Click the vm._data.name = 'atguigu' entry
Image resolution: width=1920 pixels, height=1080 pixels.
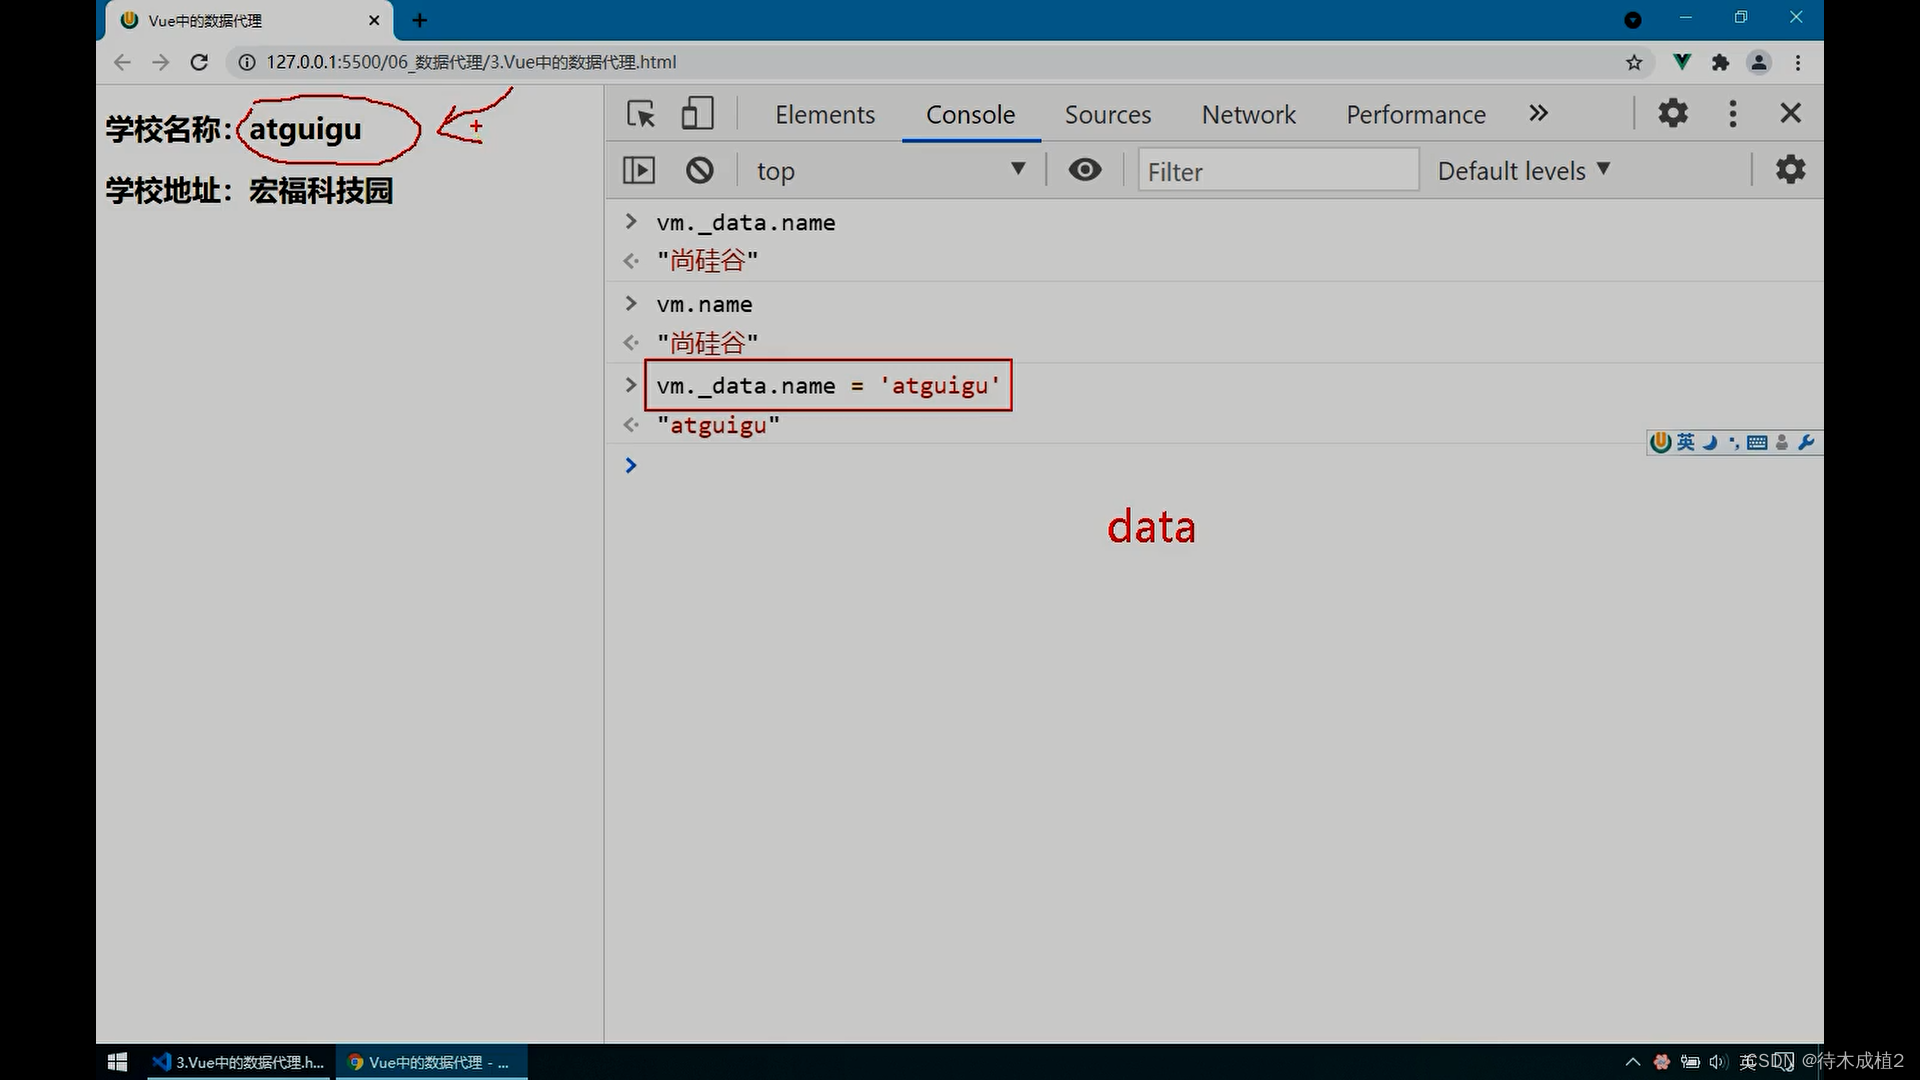828,385
